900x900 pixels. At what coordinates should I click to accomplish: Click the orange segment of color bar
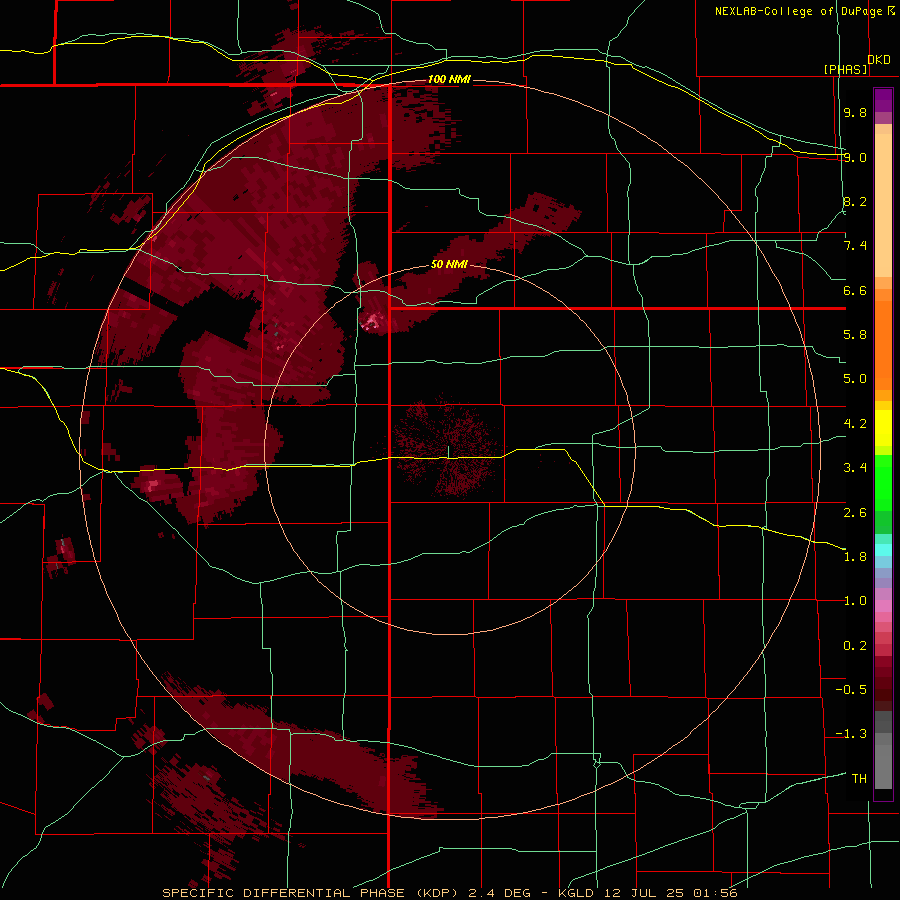click(883, 344)
